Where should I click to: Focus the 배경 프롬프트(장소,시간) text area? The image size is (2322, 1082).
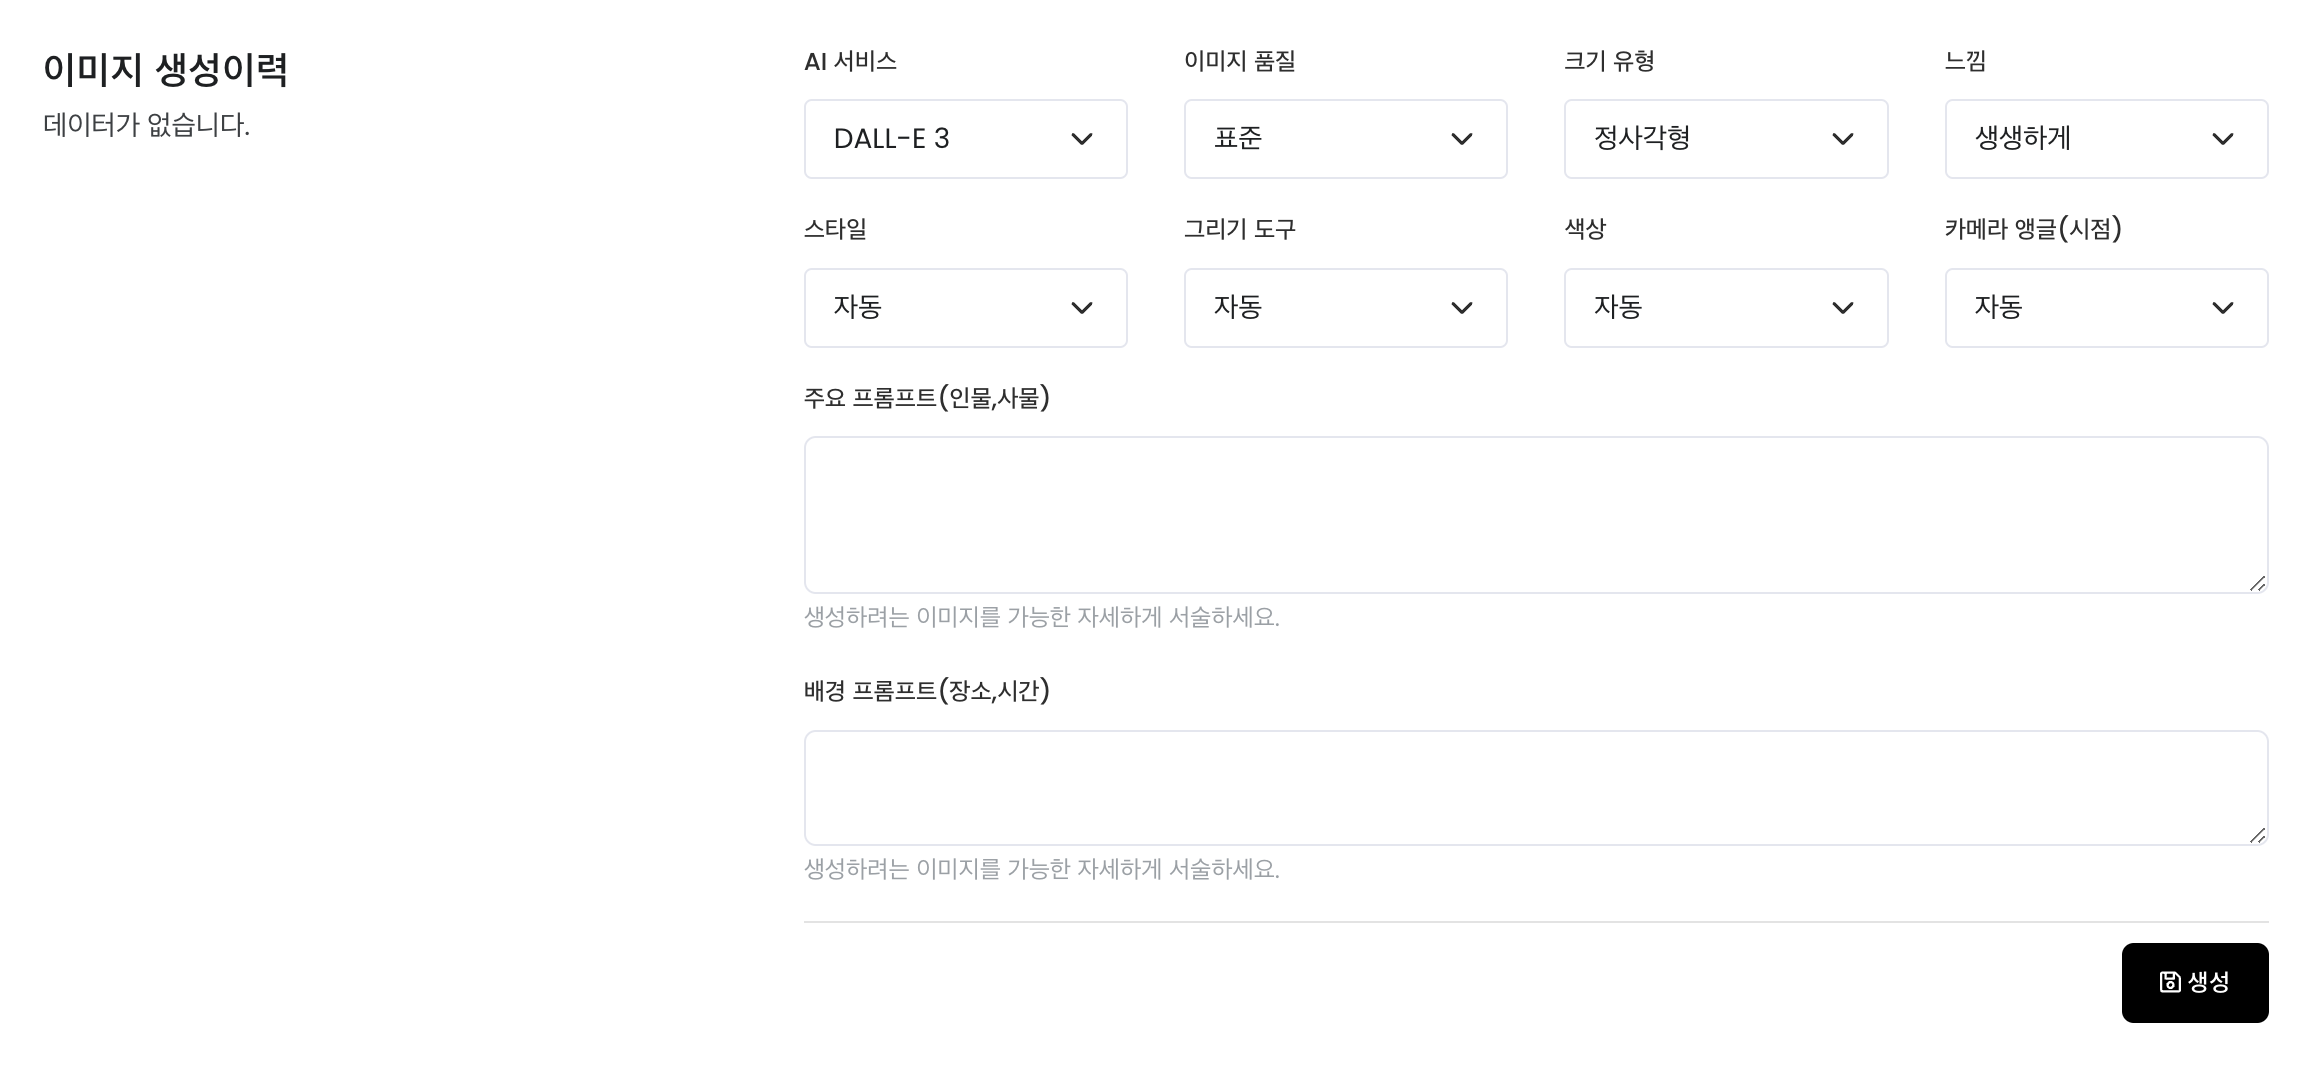1536,788
